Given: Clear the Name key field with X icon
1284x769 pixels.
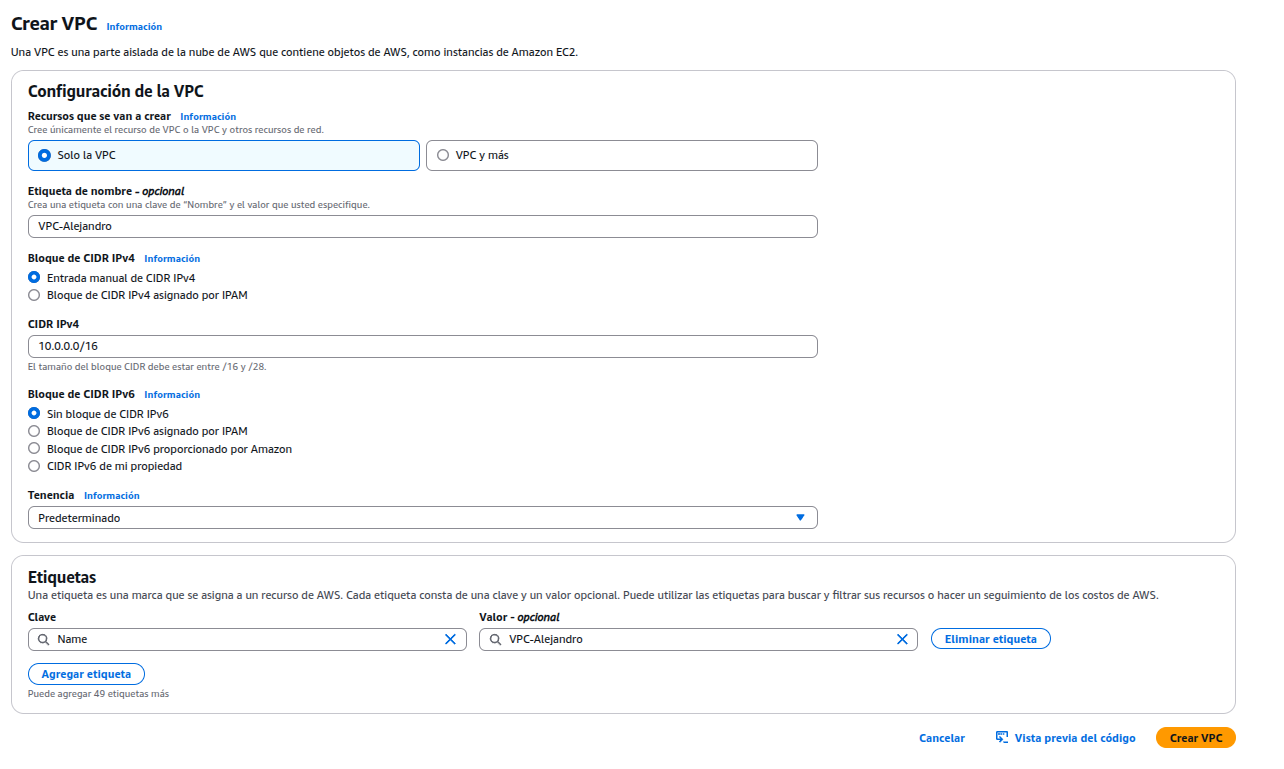Looking at the screenshot, I should tap(450, 639).
